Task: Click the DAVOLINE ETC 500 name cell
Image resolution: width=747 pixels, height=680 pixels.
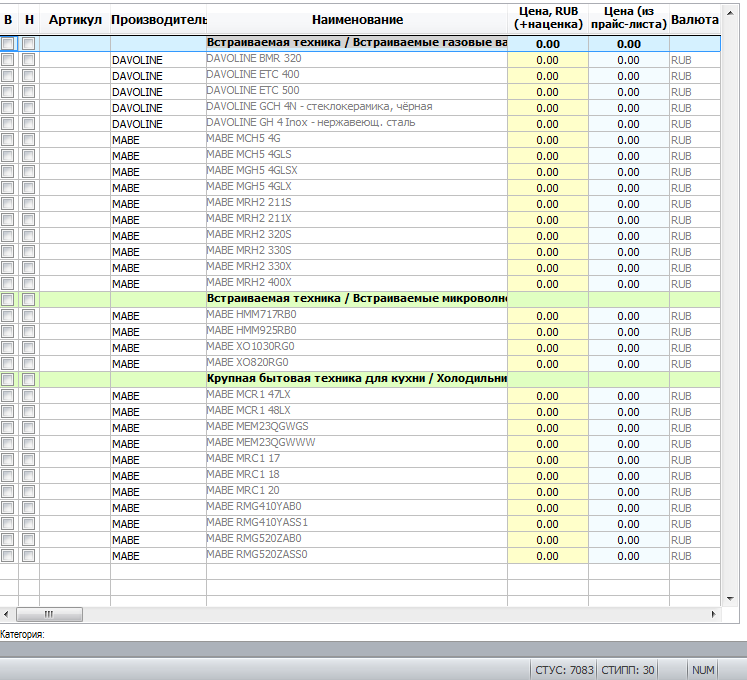Action: coord(357,91)
